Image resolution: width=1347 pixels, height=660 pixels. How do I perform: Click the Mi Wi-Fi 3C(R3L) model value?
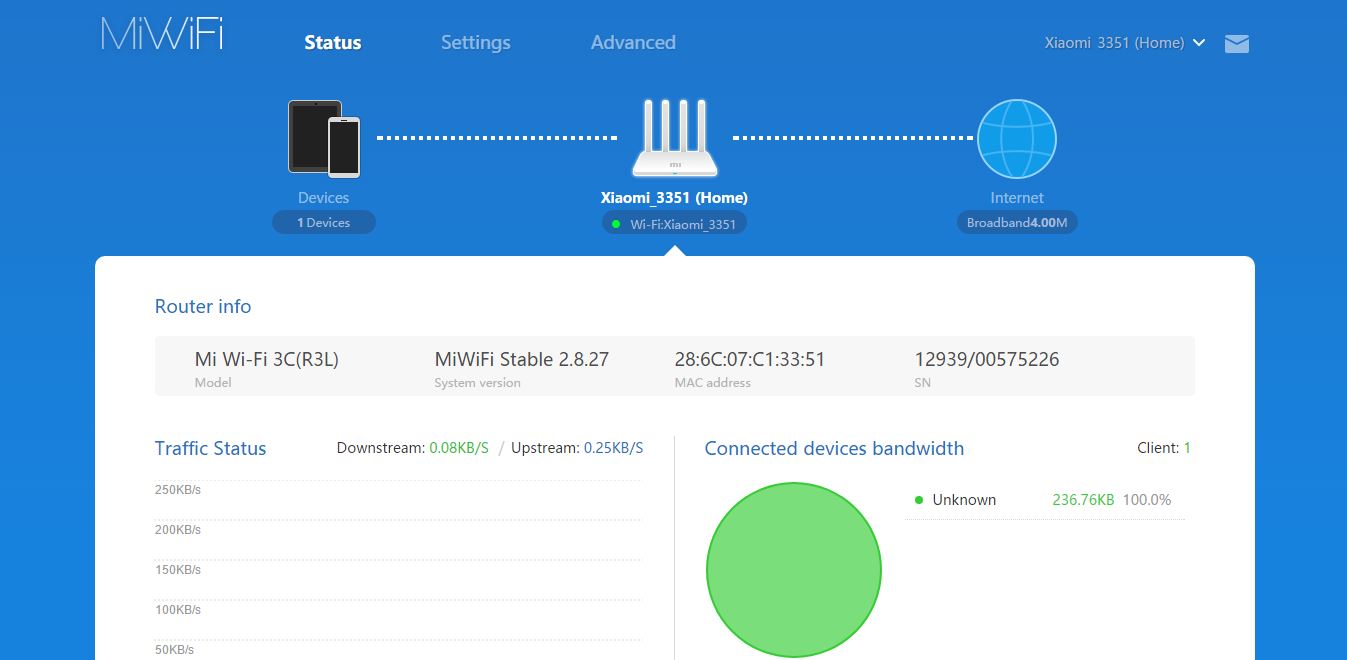click(x=267, y=359)
